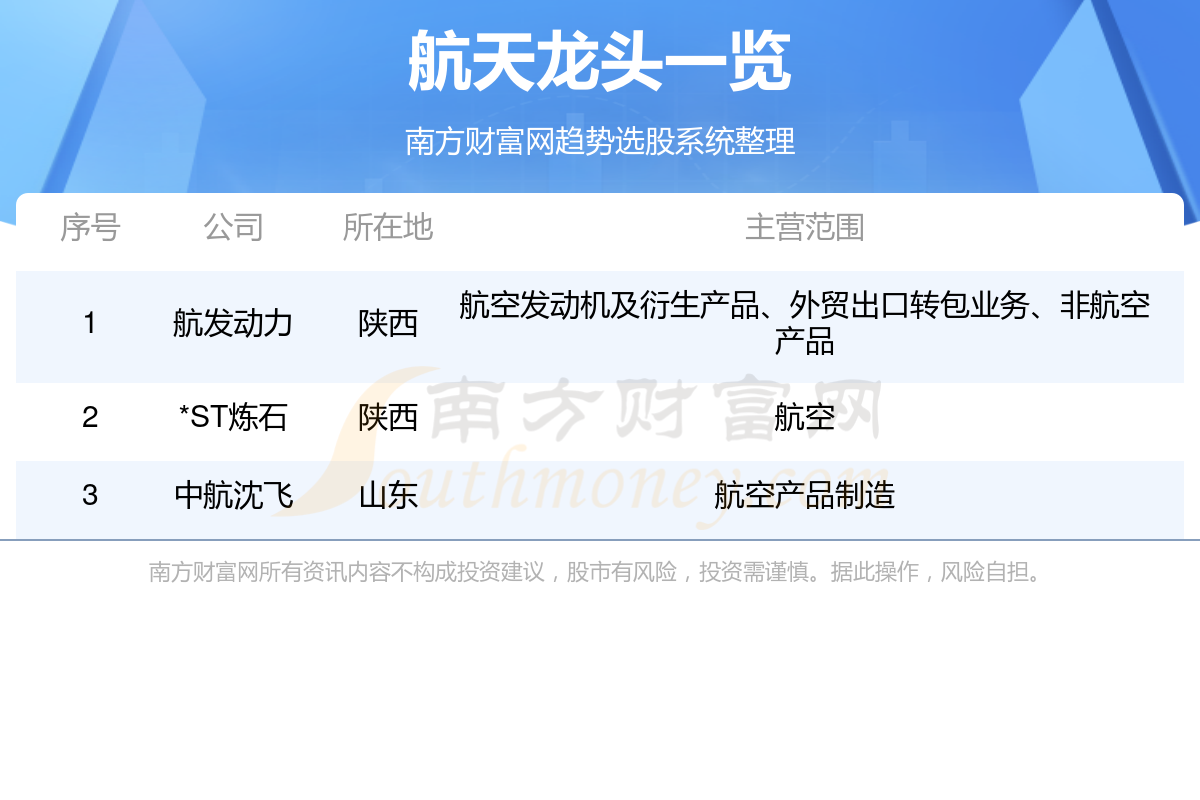This screenshot has width=1200, height=800.
Task: Click 陕西 in the *ST炼石 row
Action: pos(388,417)
